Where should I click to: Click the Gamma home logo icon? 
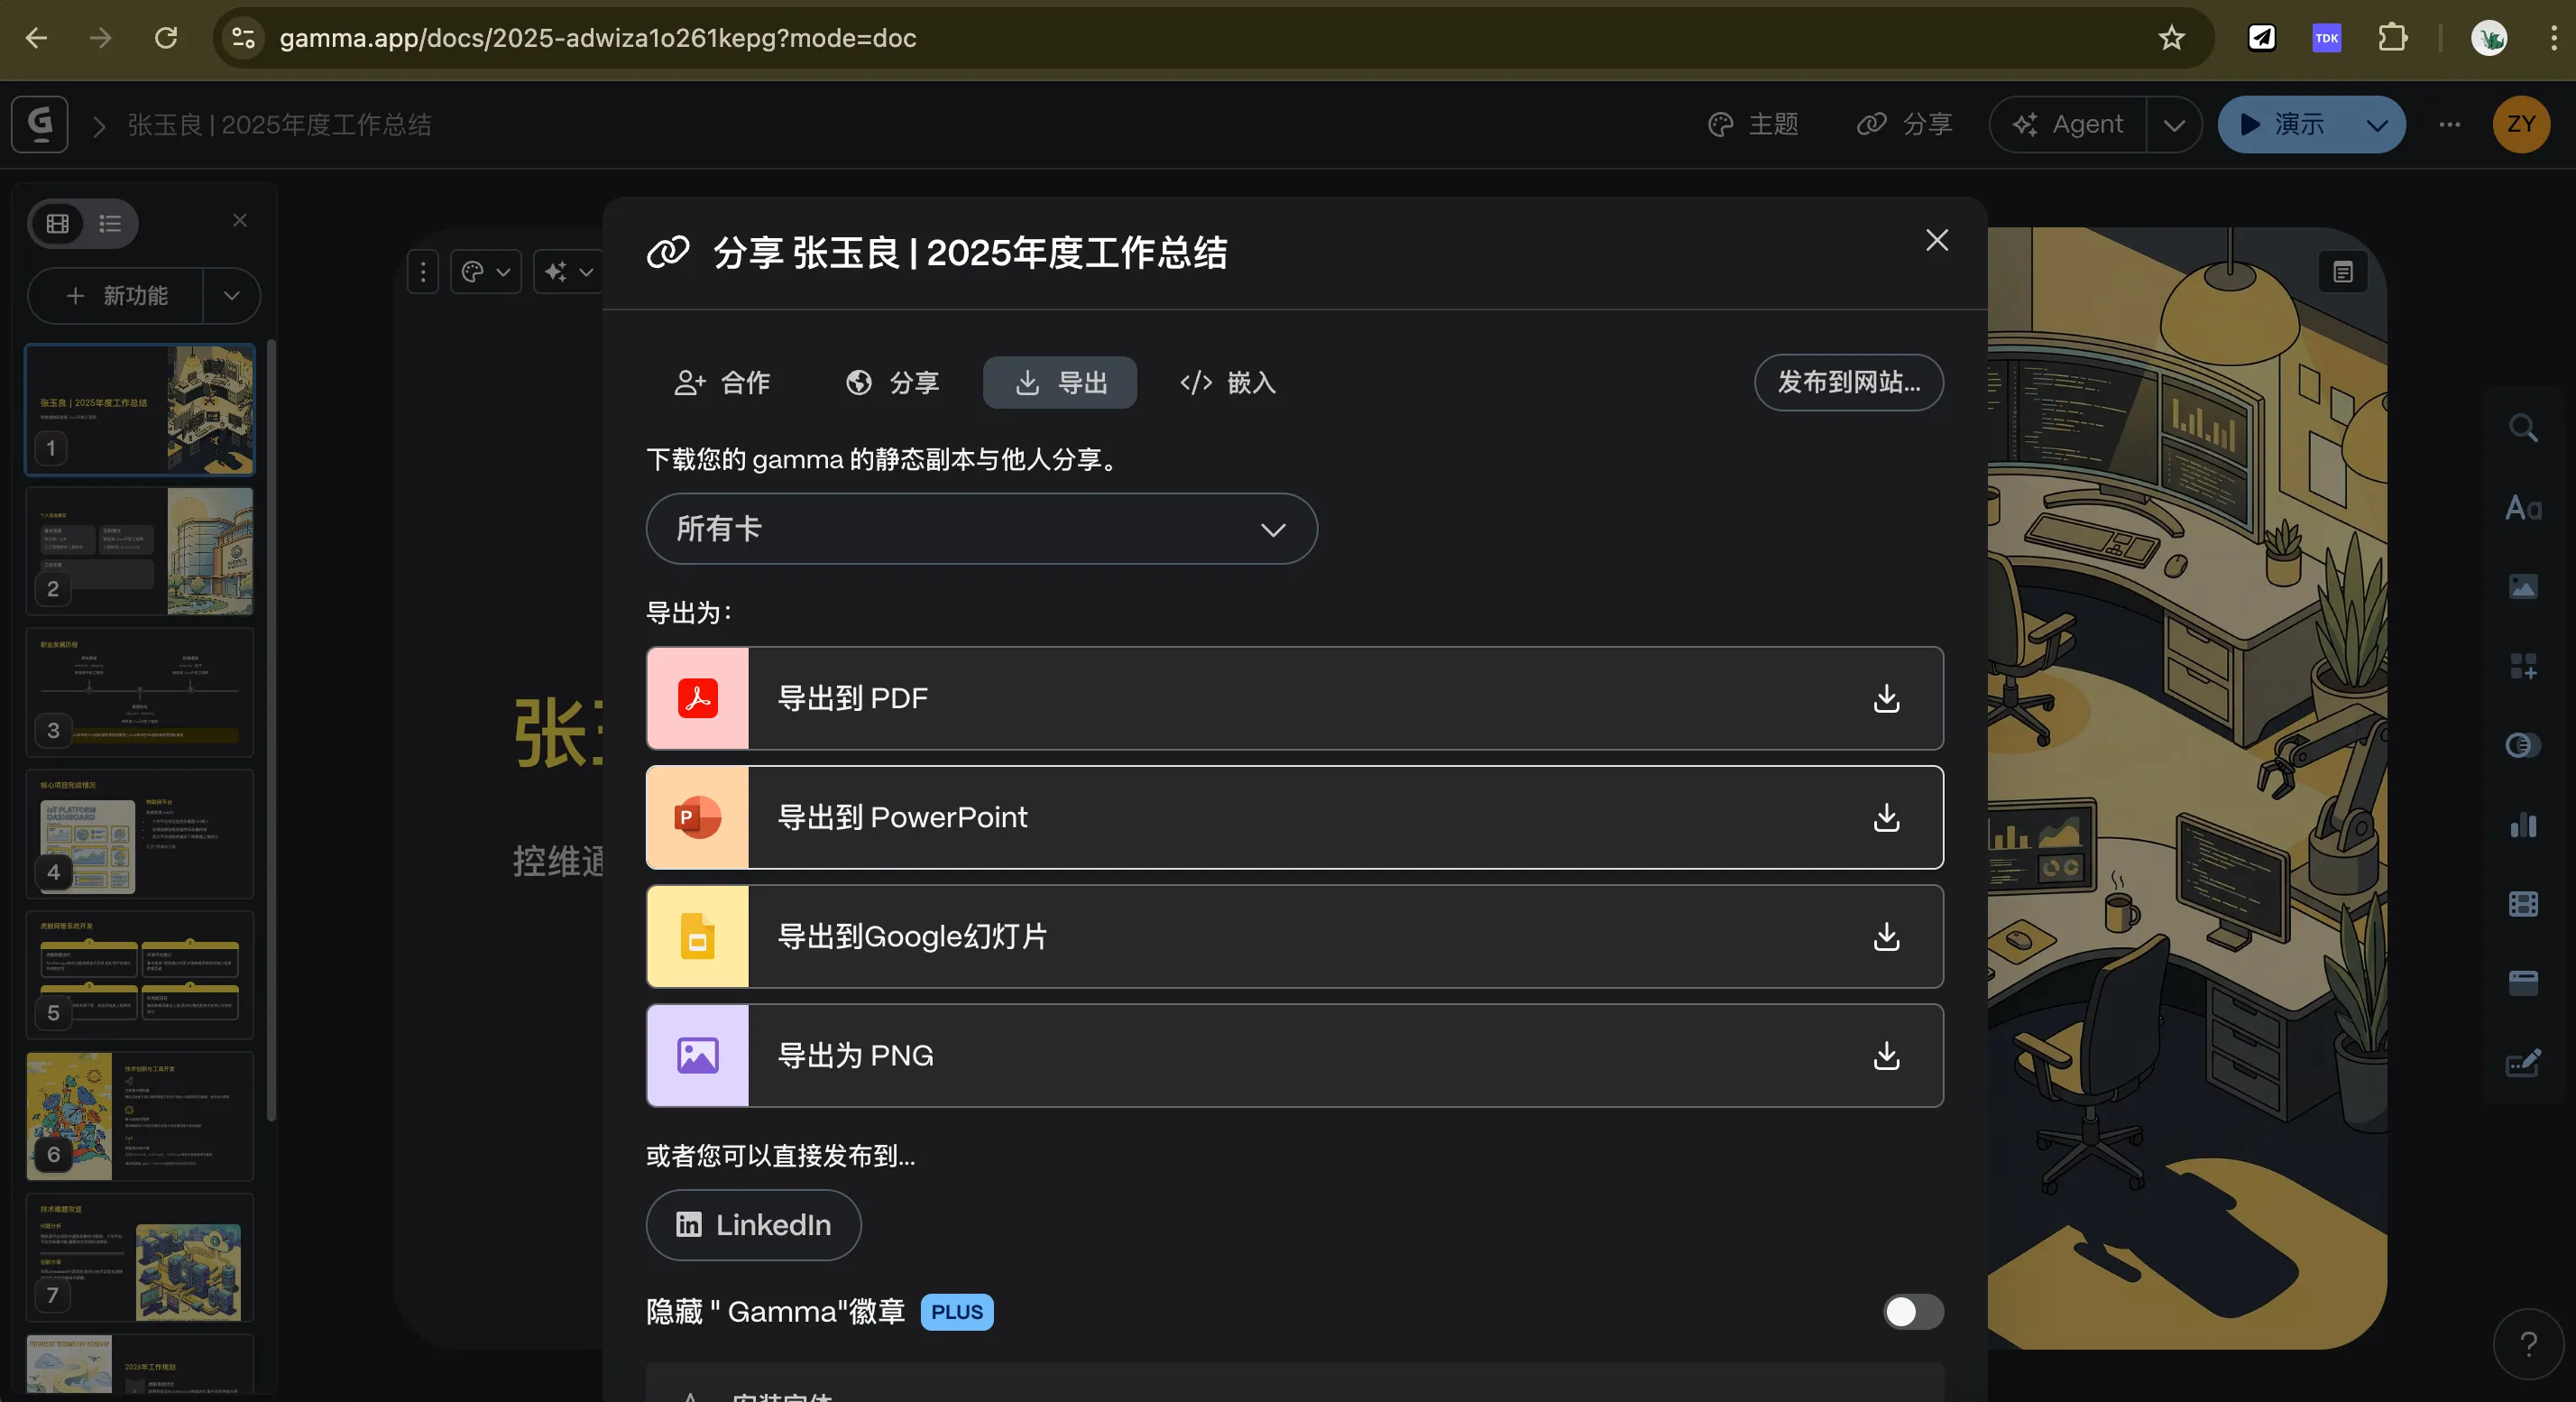tap(40, 124)
